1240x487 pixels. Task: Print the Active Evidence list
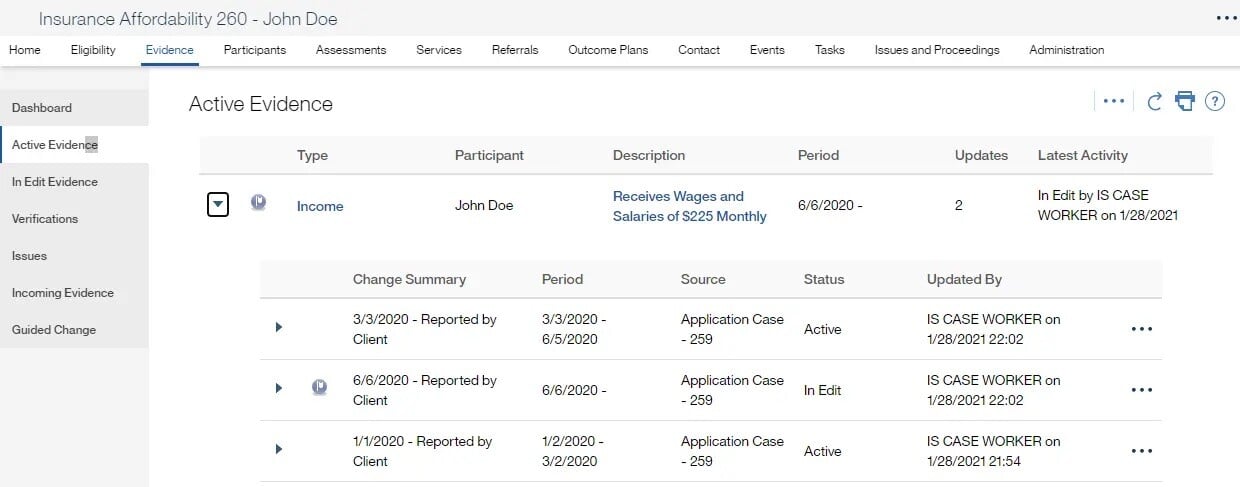coord(1185,101)
